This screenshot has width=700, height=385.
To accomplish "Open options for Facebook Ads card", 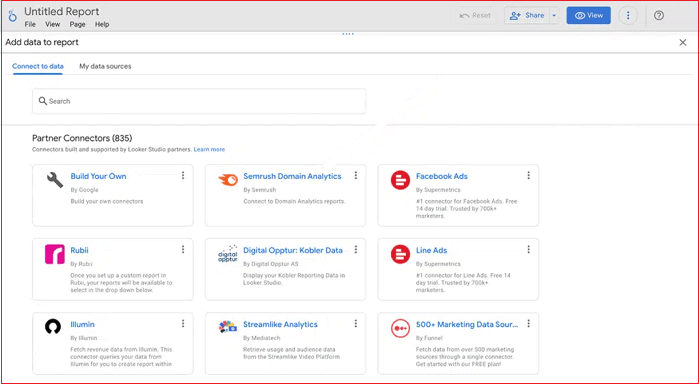I will [529, 176].
